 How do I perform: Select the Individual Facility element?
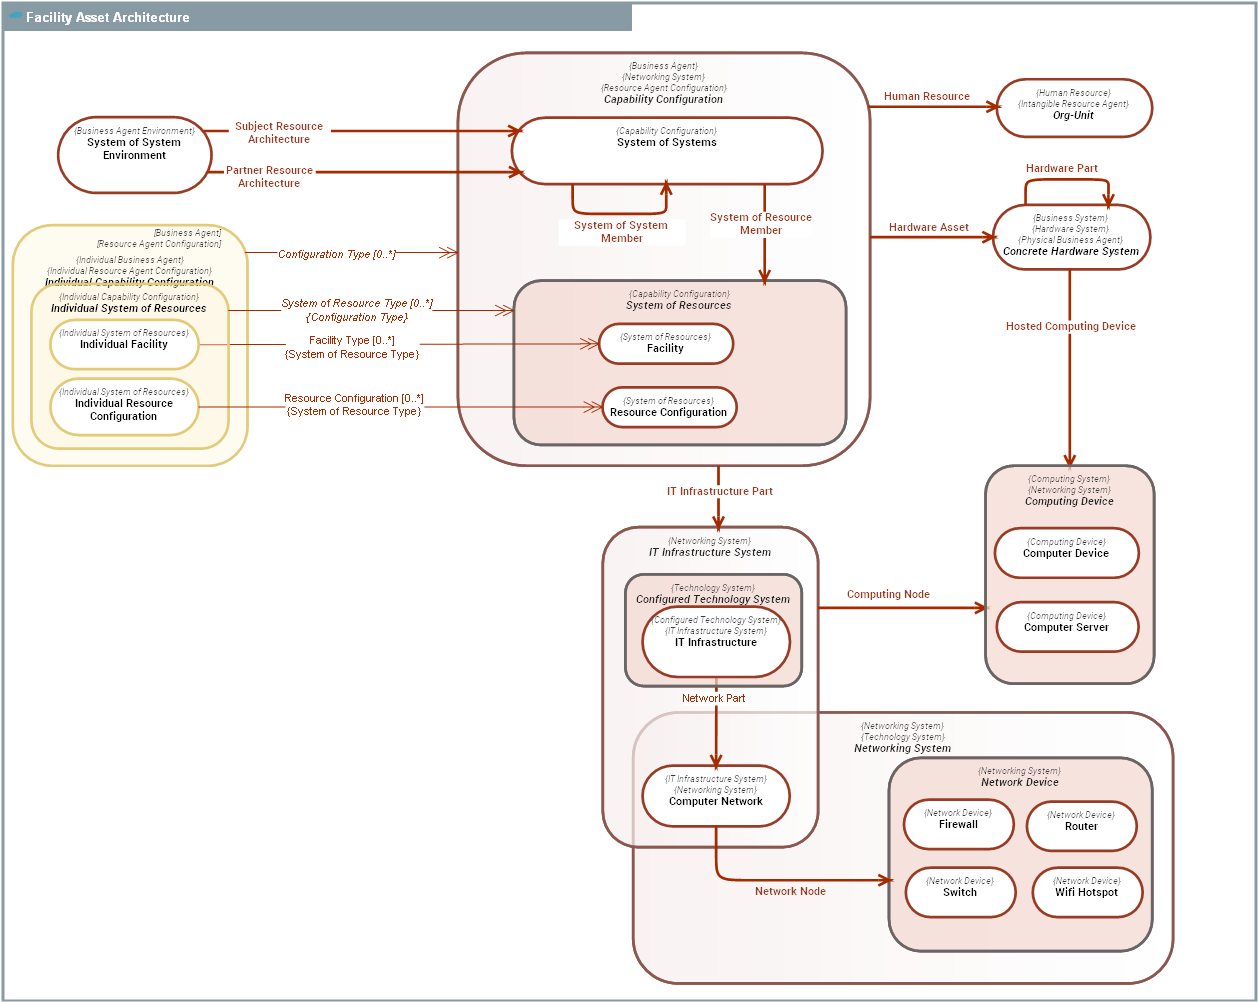click(x=123, y=344)
